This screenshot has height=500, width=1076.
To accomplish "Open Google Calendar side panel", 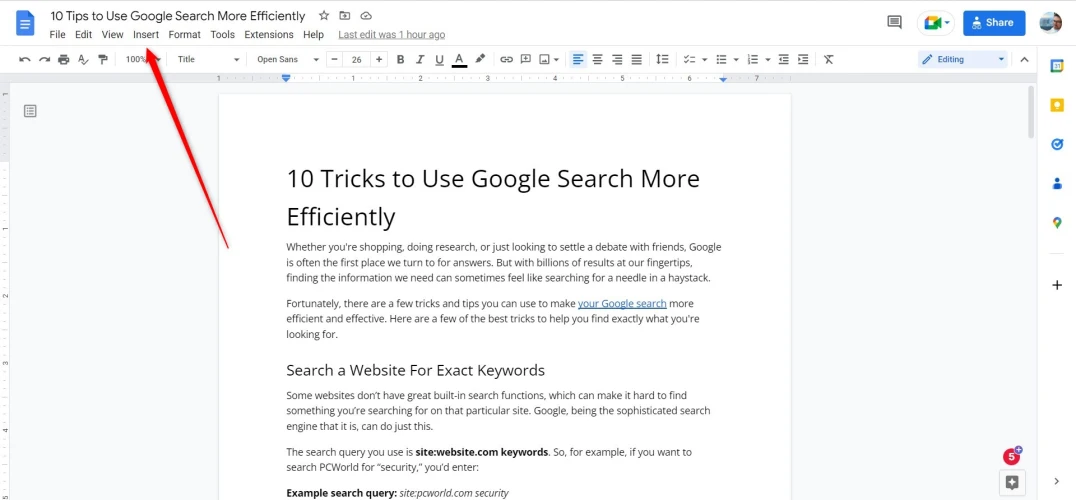I will pyautogui.click(x=1057, y=66).
